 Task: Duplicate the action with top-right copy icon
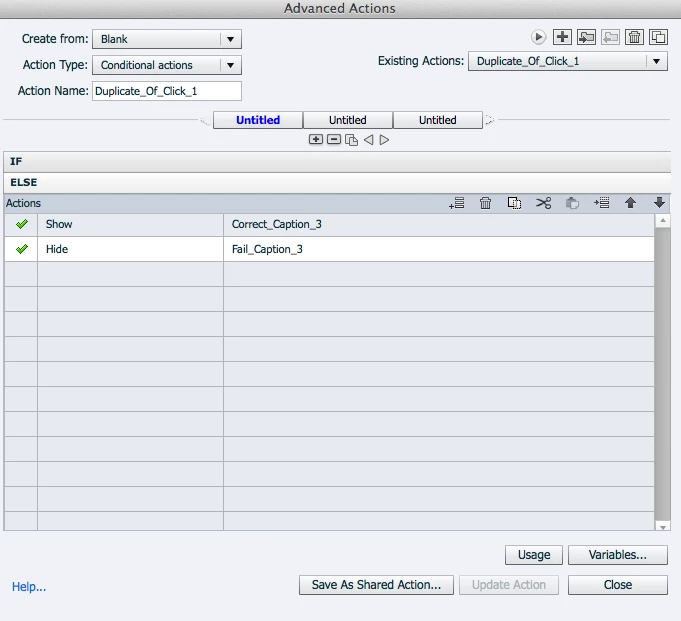[658, 37]
